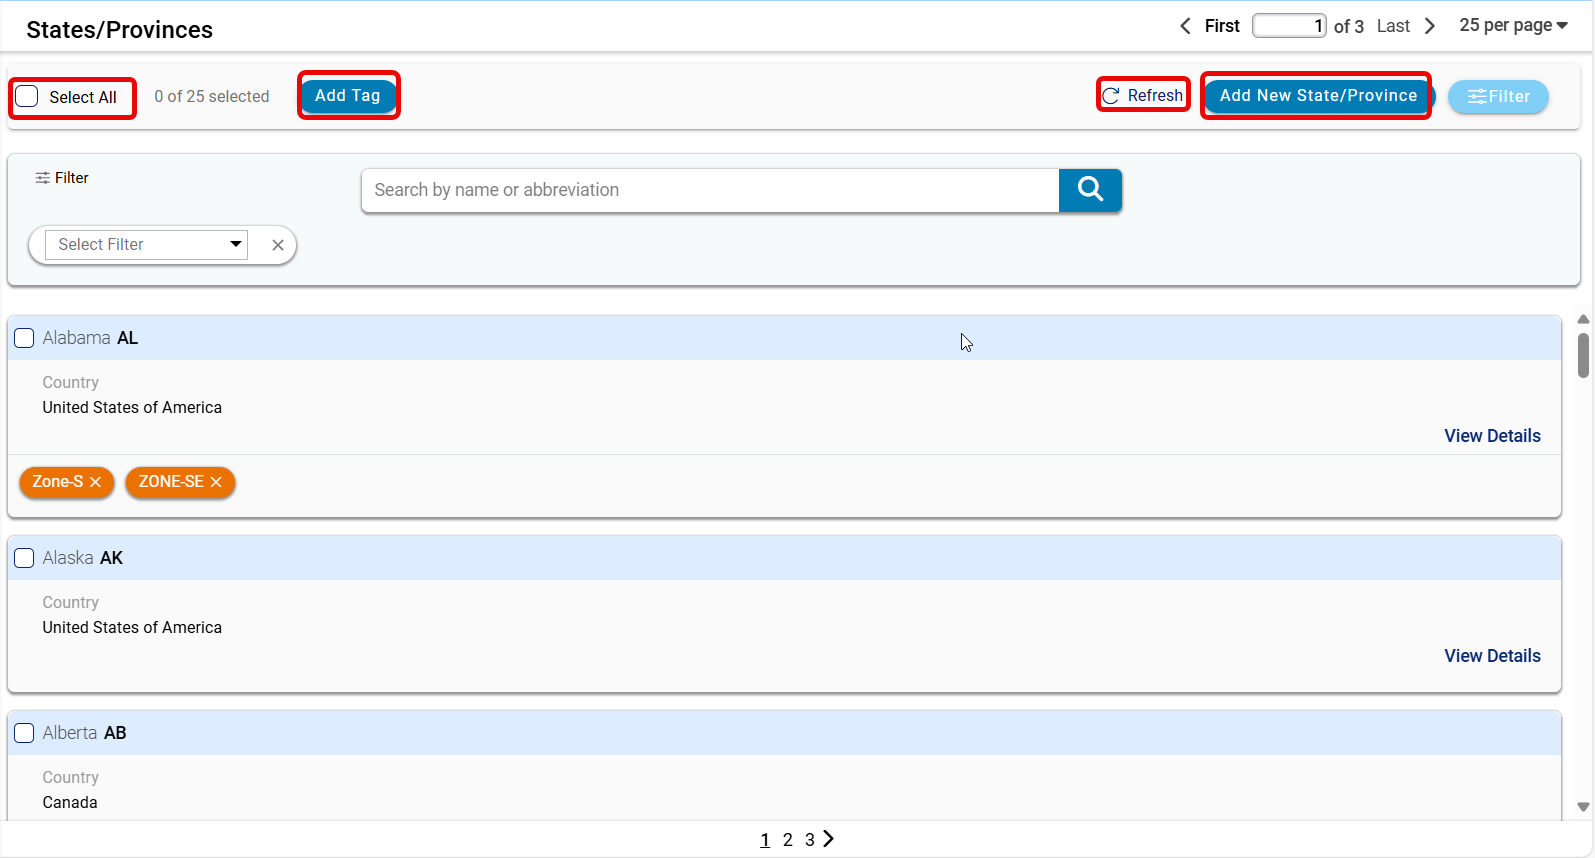Remove the Zone-S tag from Alabama

(96, 482)
